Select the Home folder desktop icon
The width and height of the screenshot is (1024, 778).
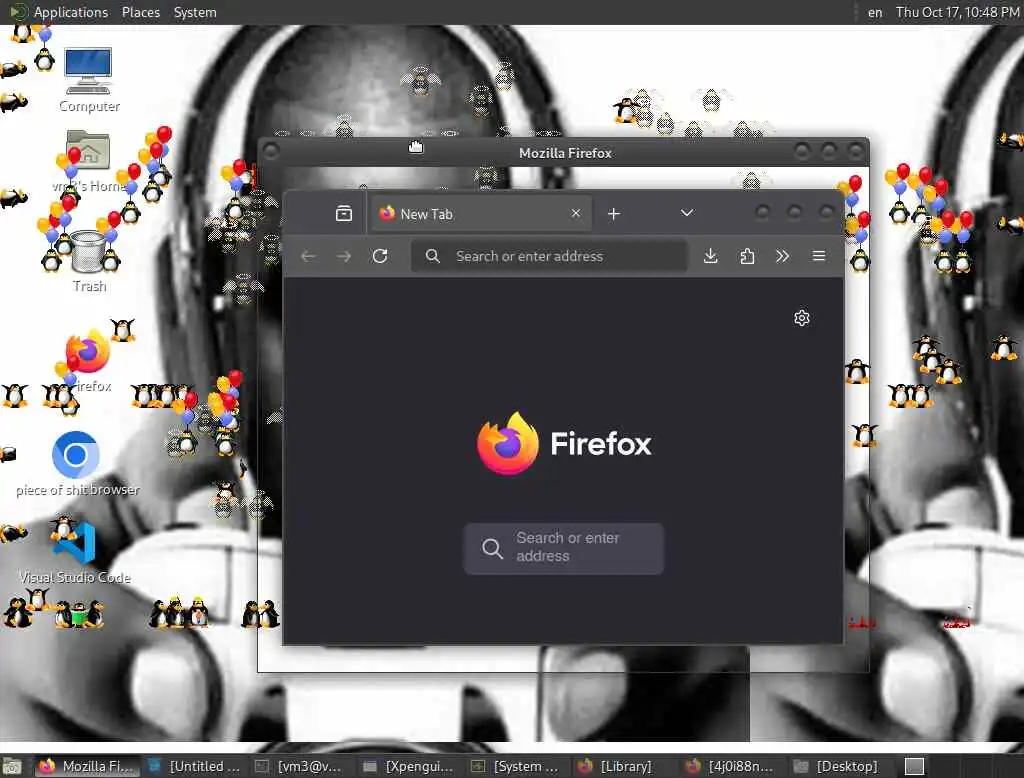(88, 160)
